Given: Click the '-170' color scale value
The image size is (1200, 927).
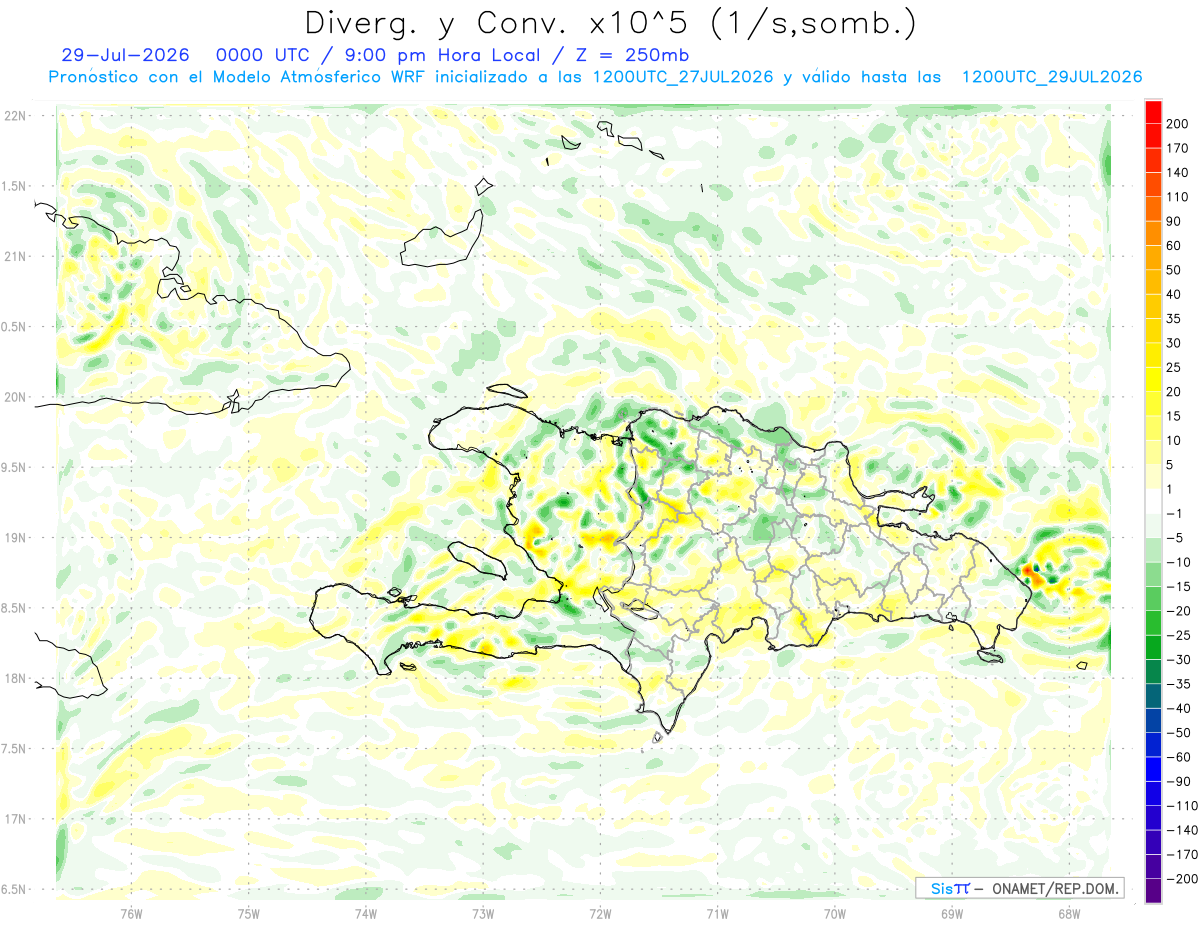Looking at the screenshot, I should (1183, 855).
